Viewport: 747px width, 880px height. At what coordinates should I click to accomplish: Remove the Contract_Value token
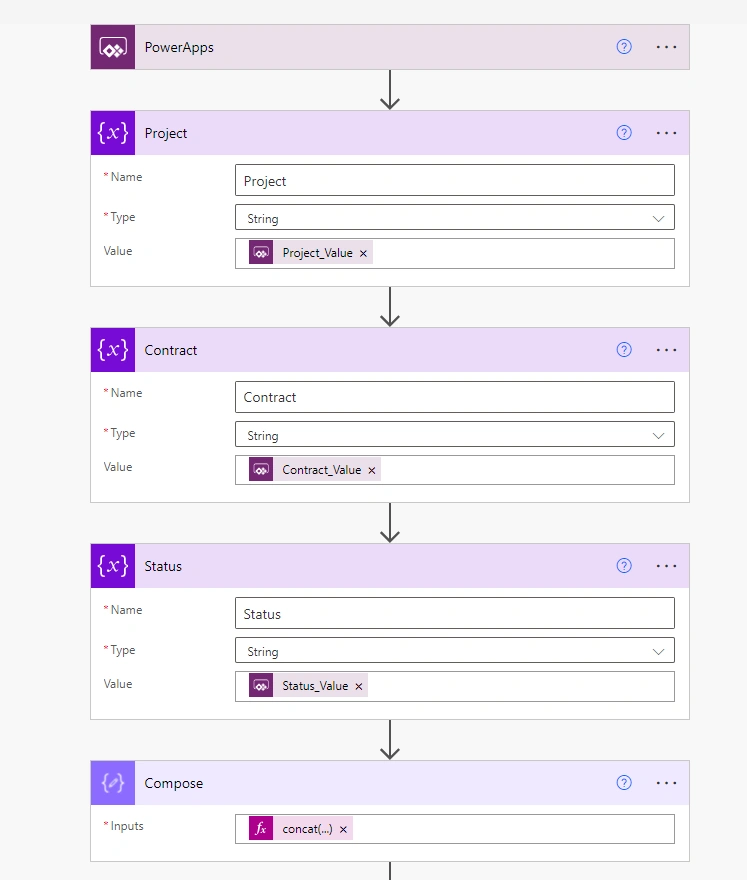click(372, 470)
